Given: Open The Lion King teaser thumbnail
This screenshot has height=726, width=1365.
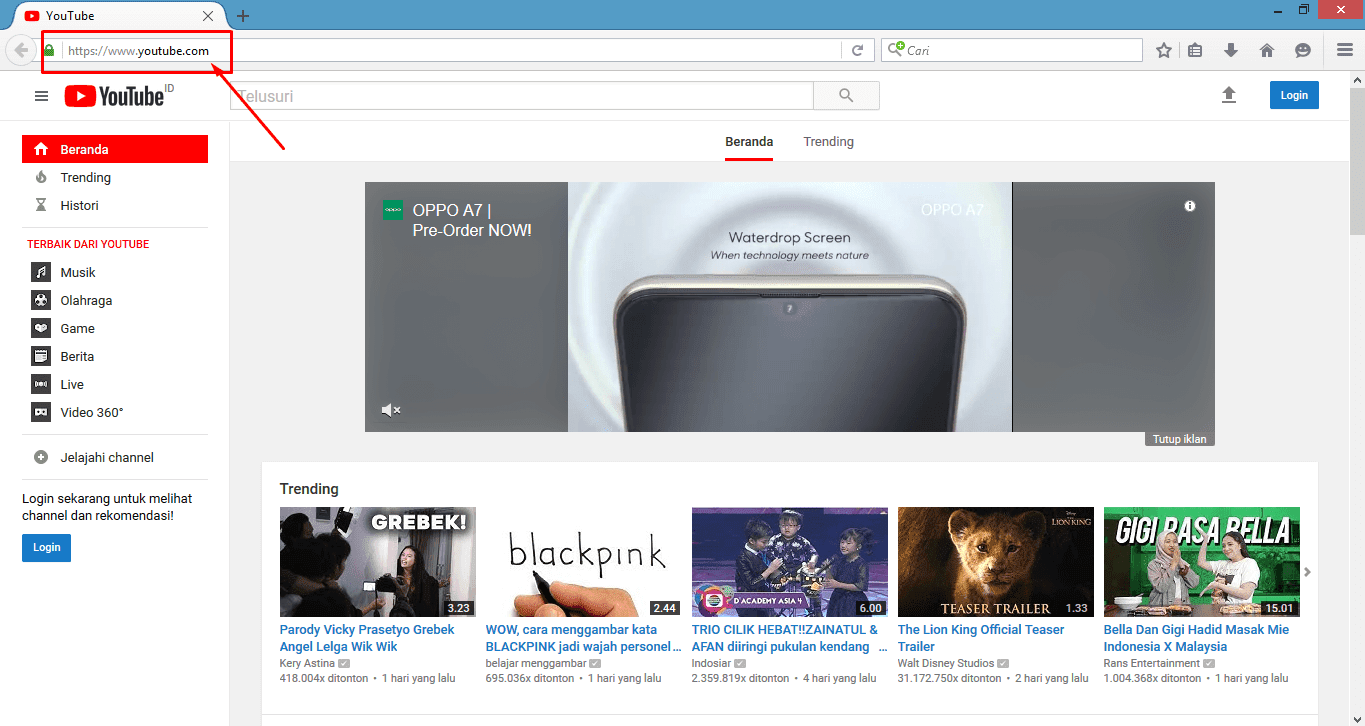Looking at the screenshot, I should pos(996,562).
